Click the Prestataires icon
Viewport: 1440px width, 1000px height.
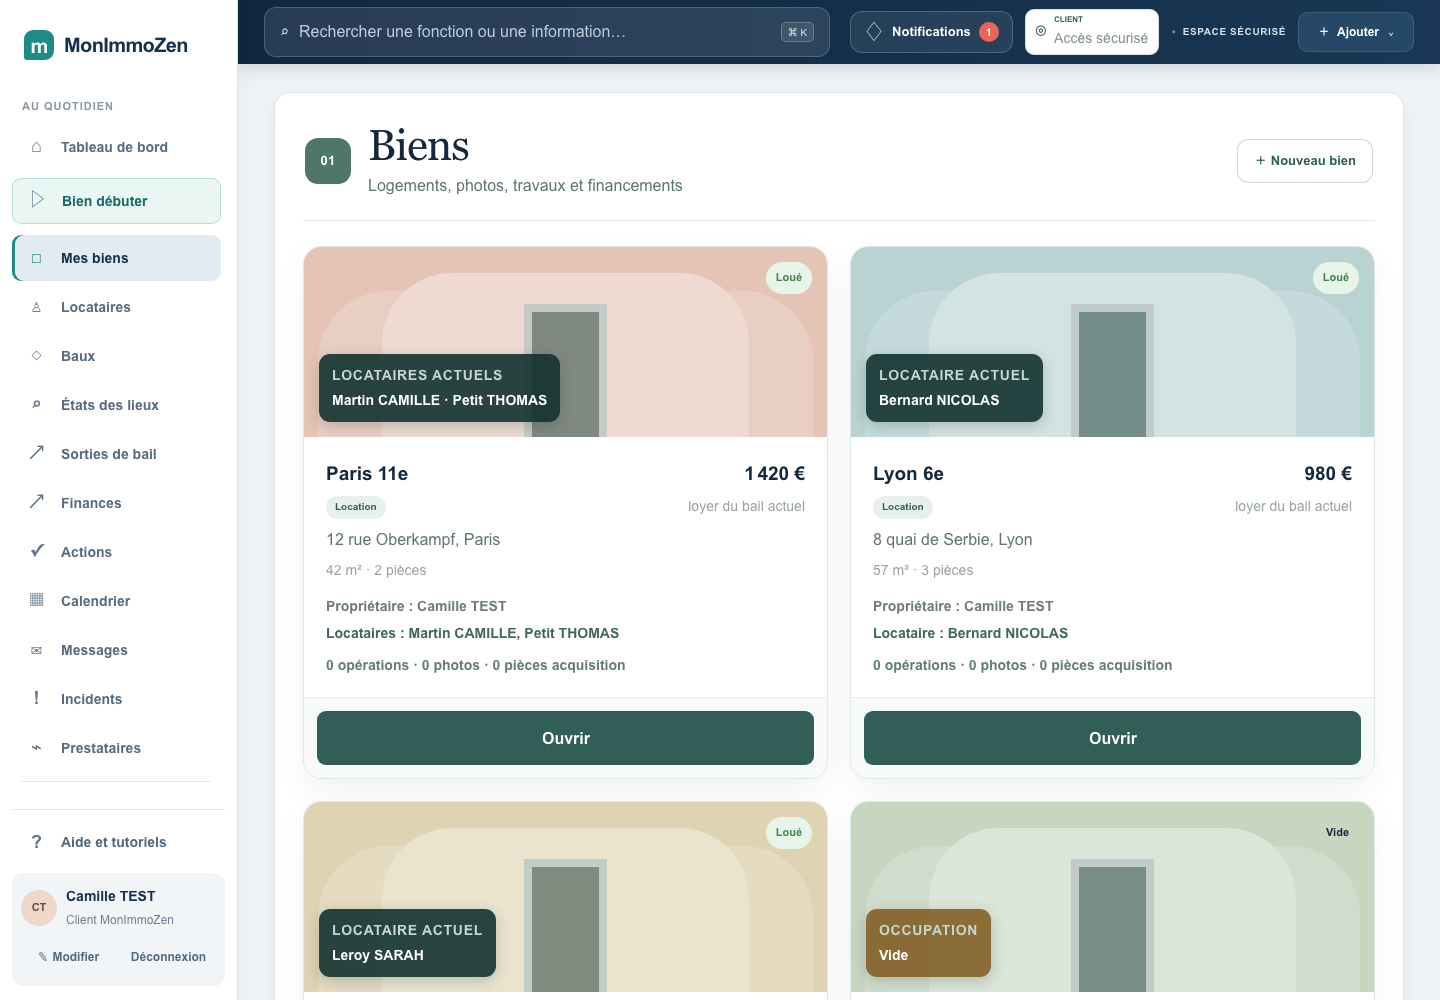coord(37,747)
